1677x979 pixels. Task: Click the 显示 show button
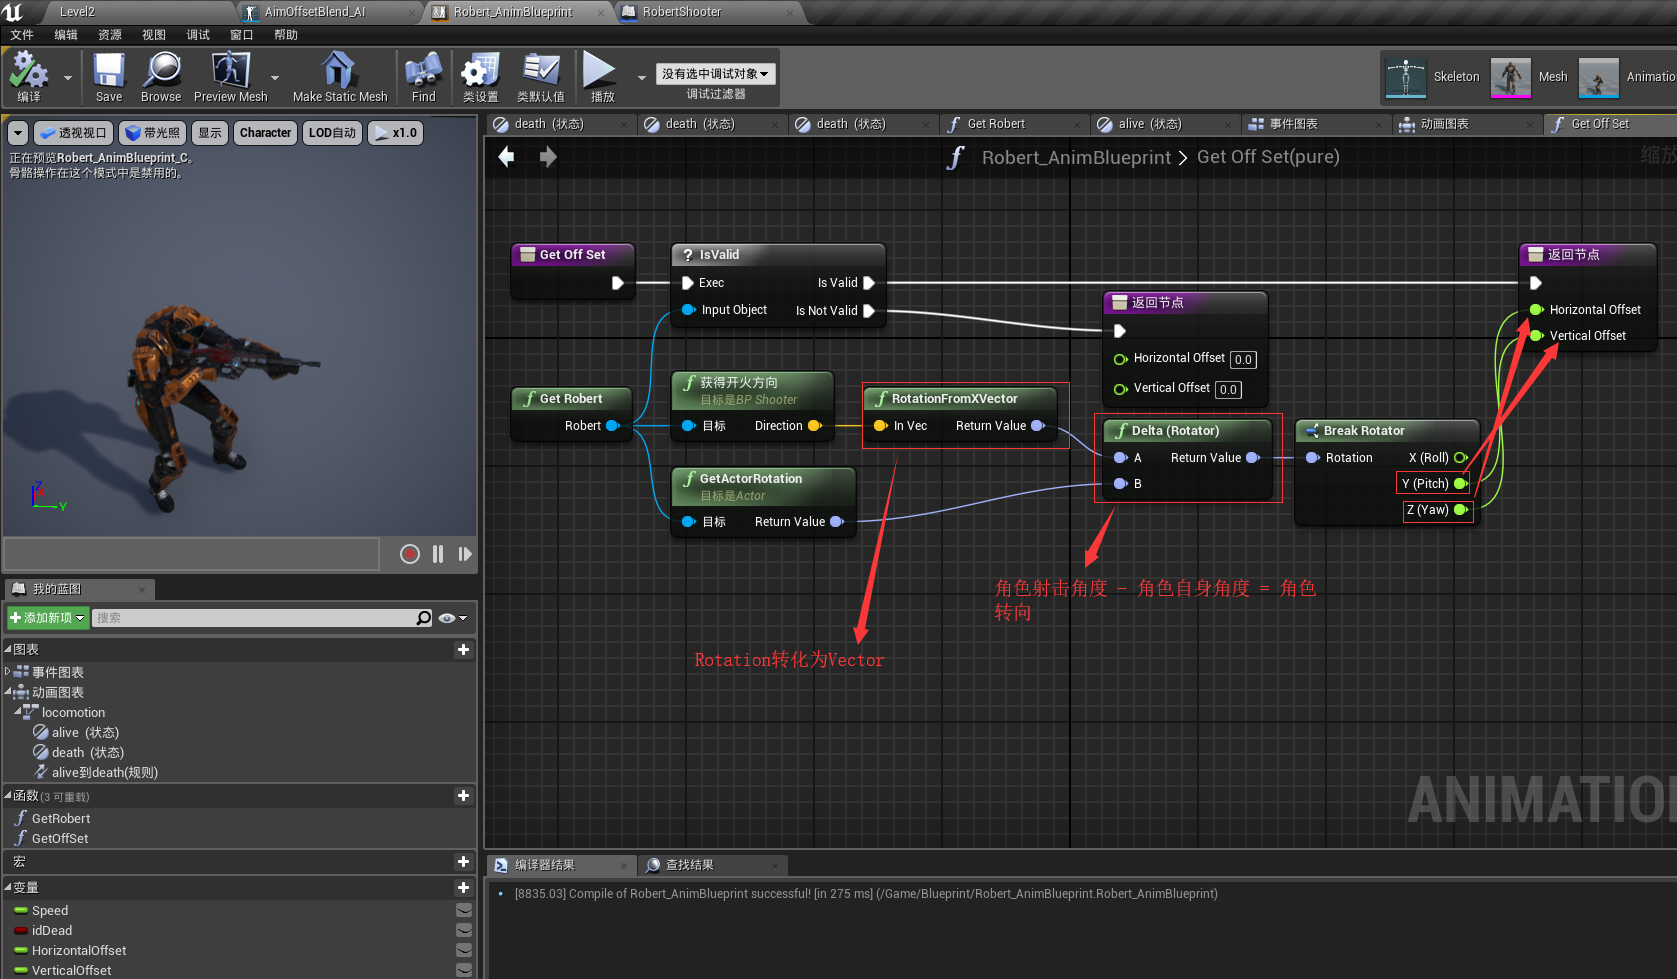tap(210, 133)
